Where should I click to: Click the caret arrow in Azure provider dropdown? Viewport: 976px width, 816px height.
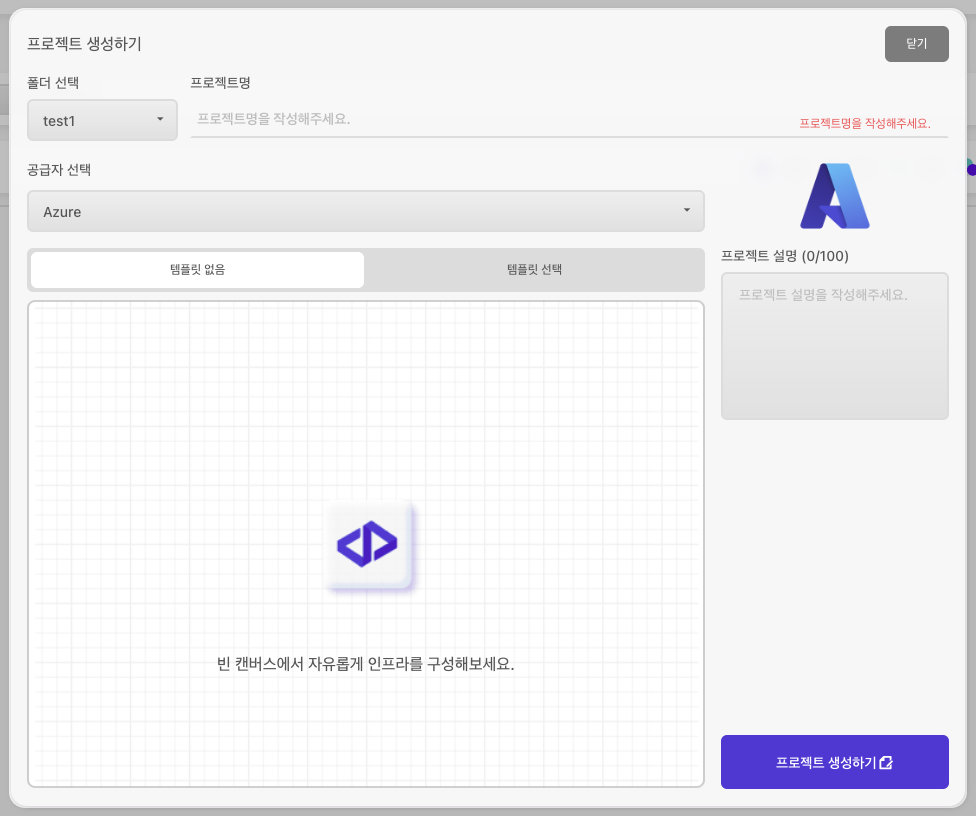[686, 210]
